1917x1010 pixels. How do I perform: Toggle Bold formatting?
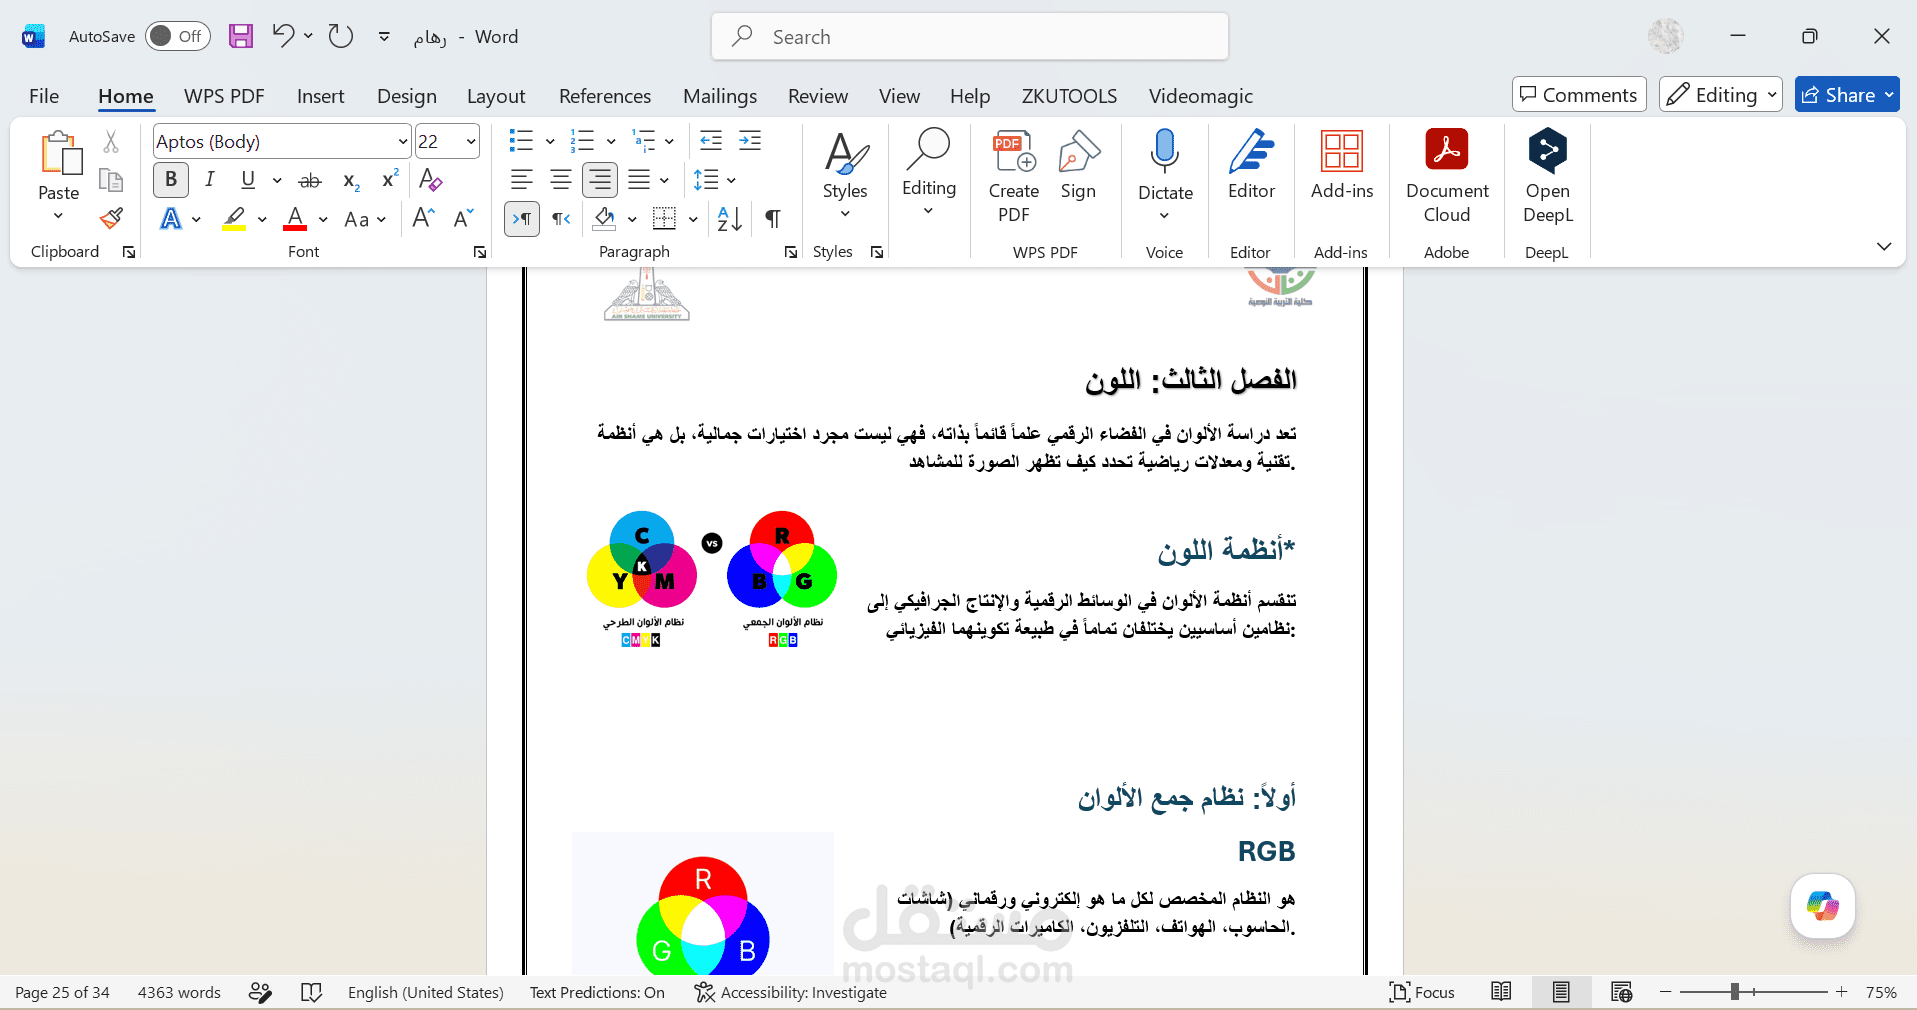point(171,180)
